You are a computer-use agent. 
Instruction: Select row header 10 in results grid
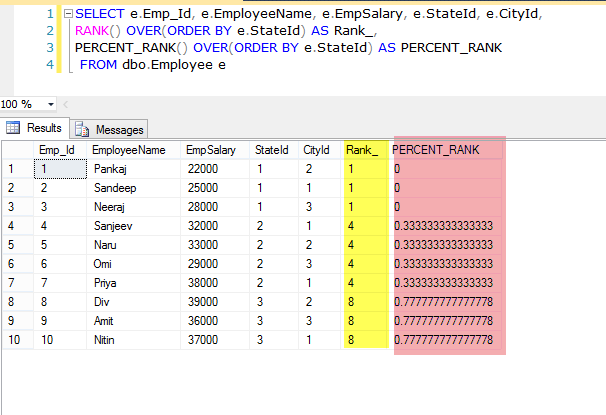coord(18,340)
